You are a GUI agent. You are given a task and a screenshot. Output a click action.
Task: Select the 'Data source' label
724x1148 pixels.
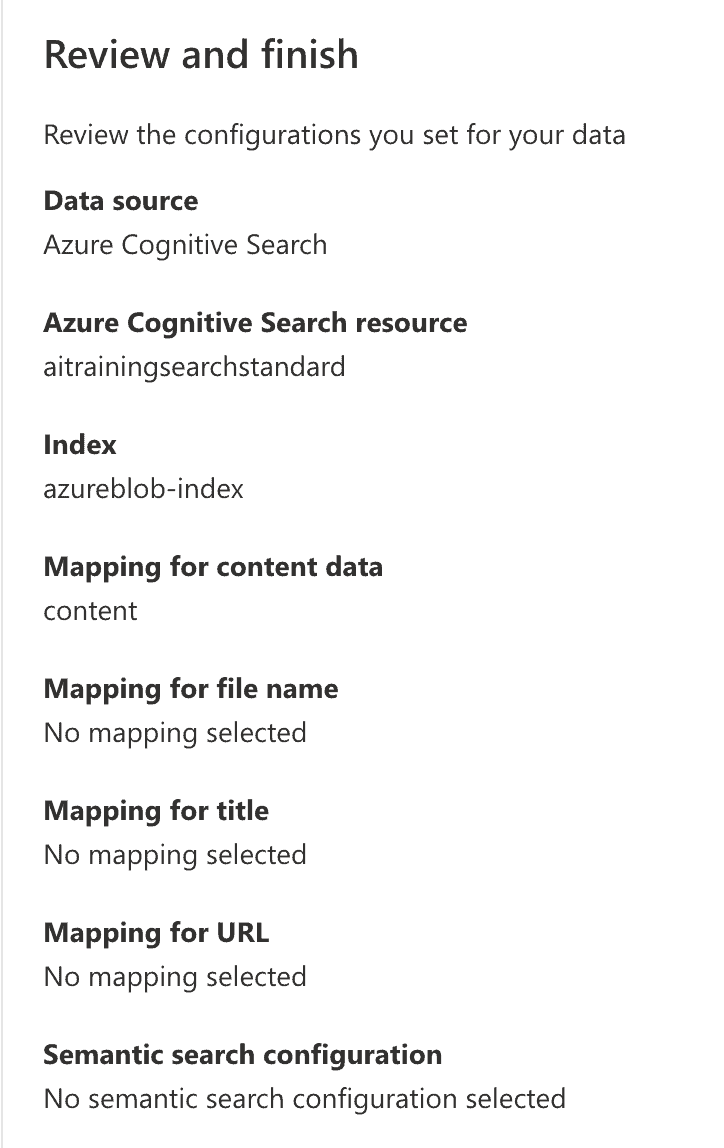pyautogui.click(x=121, y=201)
